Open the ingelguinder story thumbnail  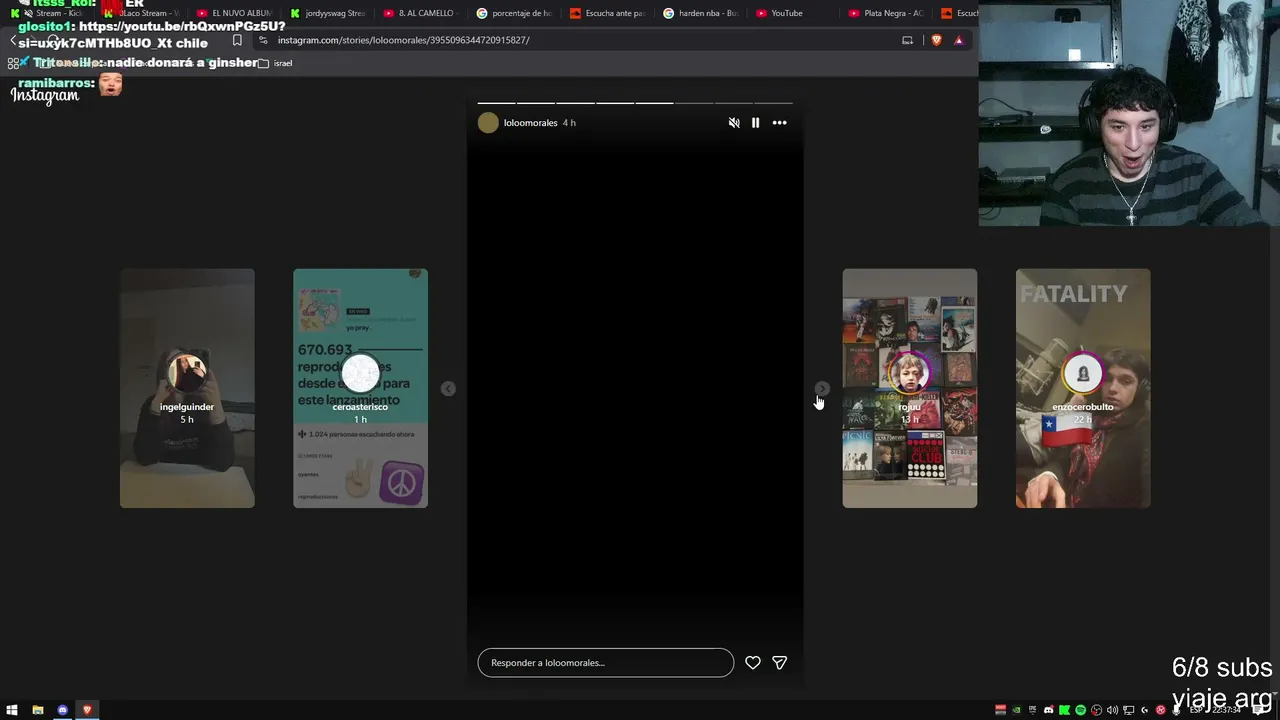(187, 388)
